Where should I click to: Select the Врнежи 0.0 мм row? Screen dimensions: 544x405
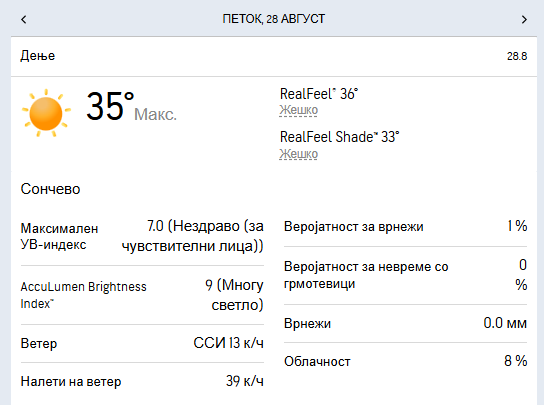click(406, 323)
